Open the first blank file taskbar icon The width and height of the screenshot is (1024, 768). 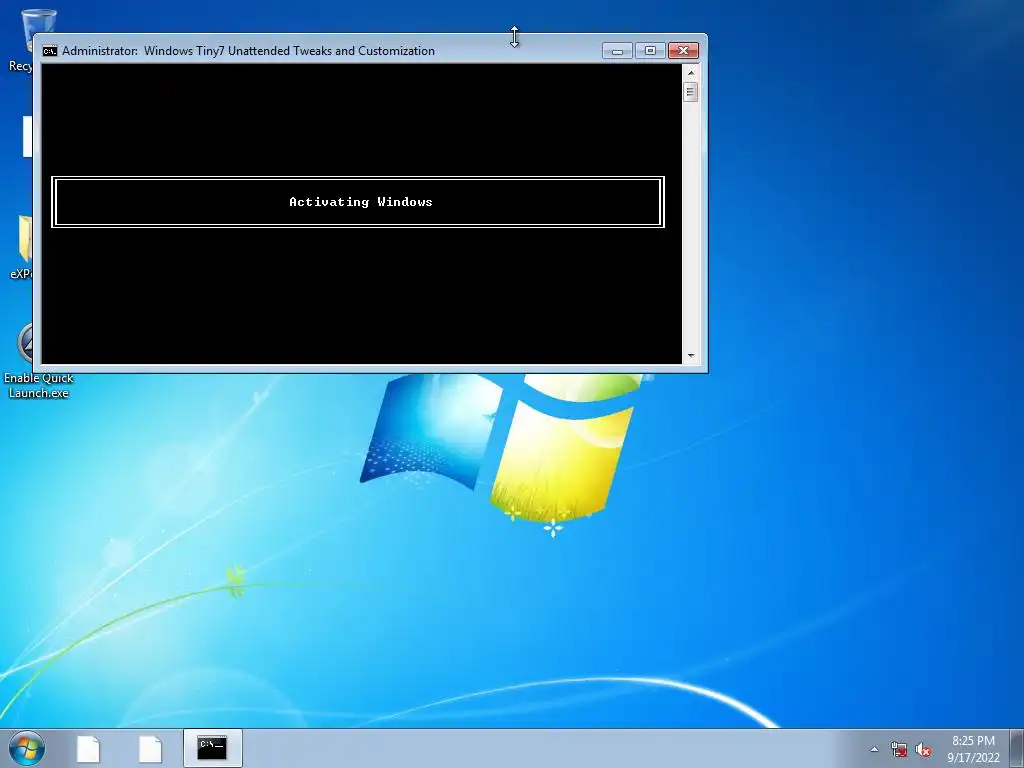[x=88, y=748]
